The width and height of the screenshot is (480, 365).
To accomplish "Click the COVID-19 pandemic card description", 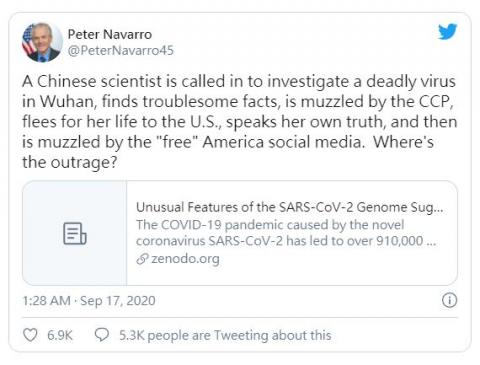I will coord(286,233).
